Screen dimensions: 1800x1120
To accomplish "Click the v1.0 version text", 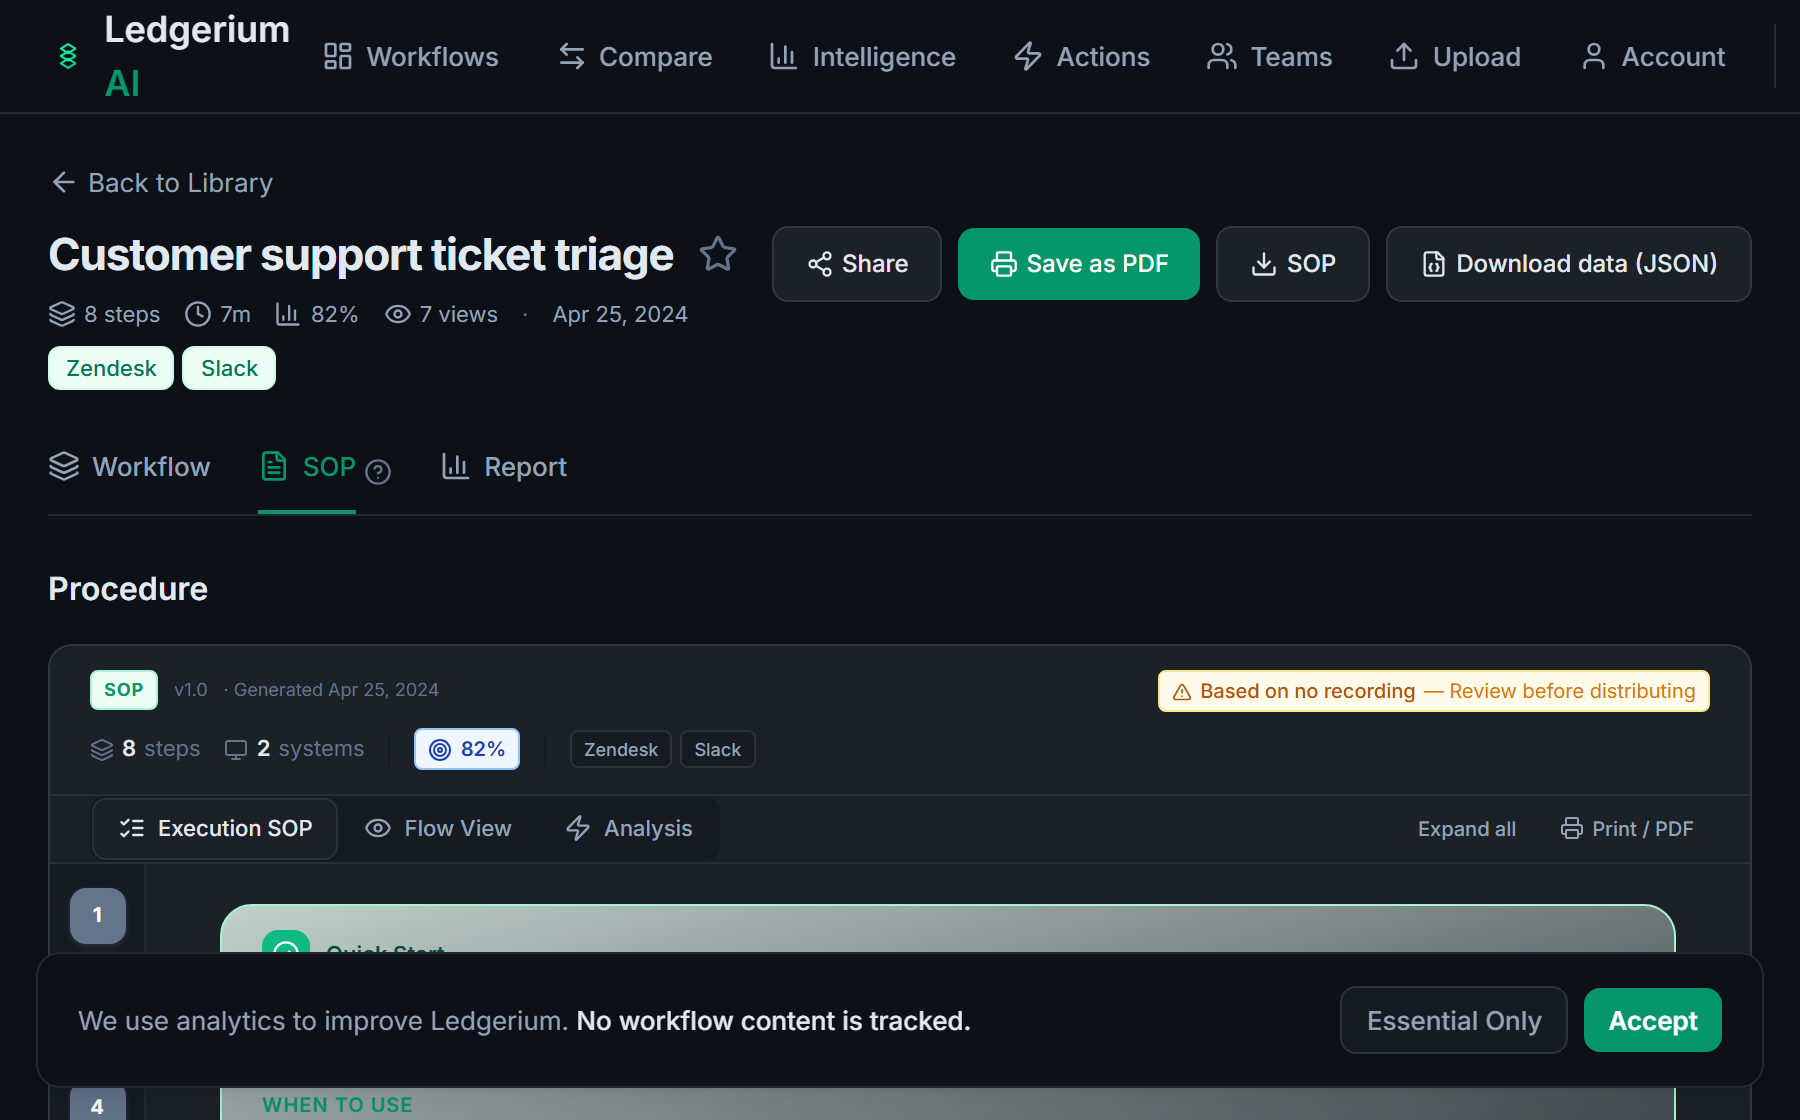I will tap(191, 690).
